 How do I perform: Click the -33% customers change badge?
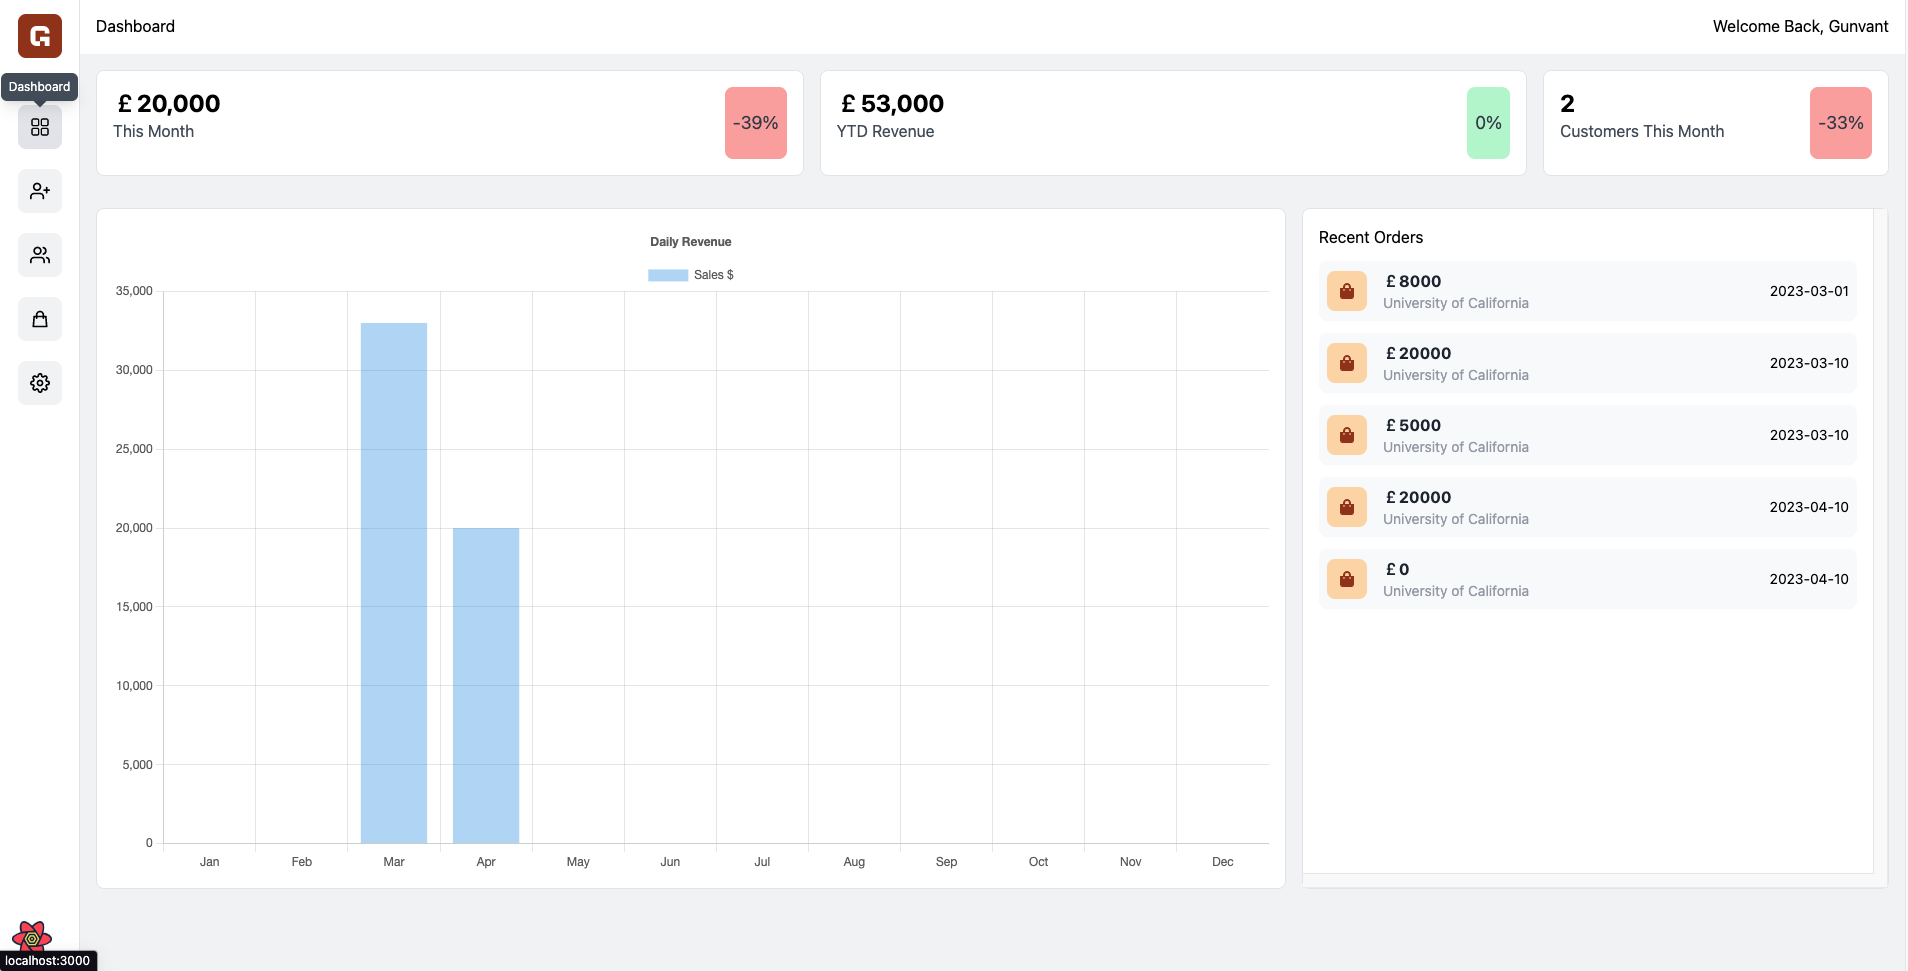(x=1841, y=123)
